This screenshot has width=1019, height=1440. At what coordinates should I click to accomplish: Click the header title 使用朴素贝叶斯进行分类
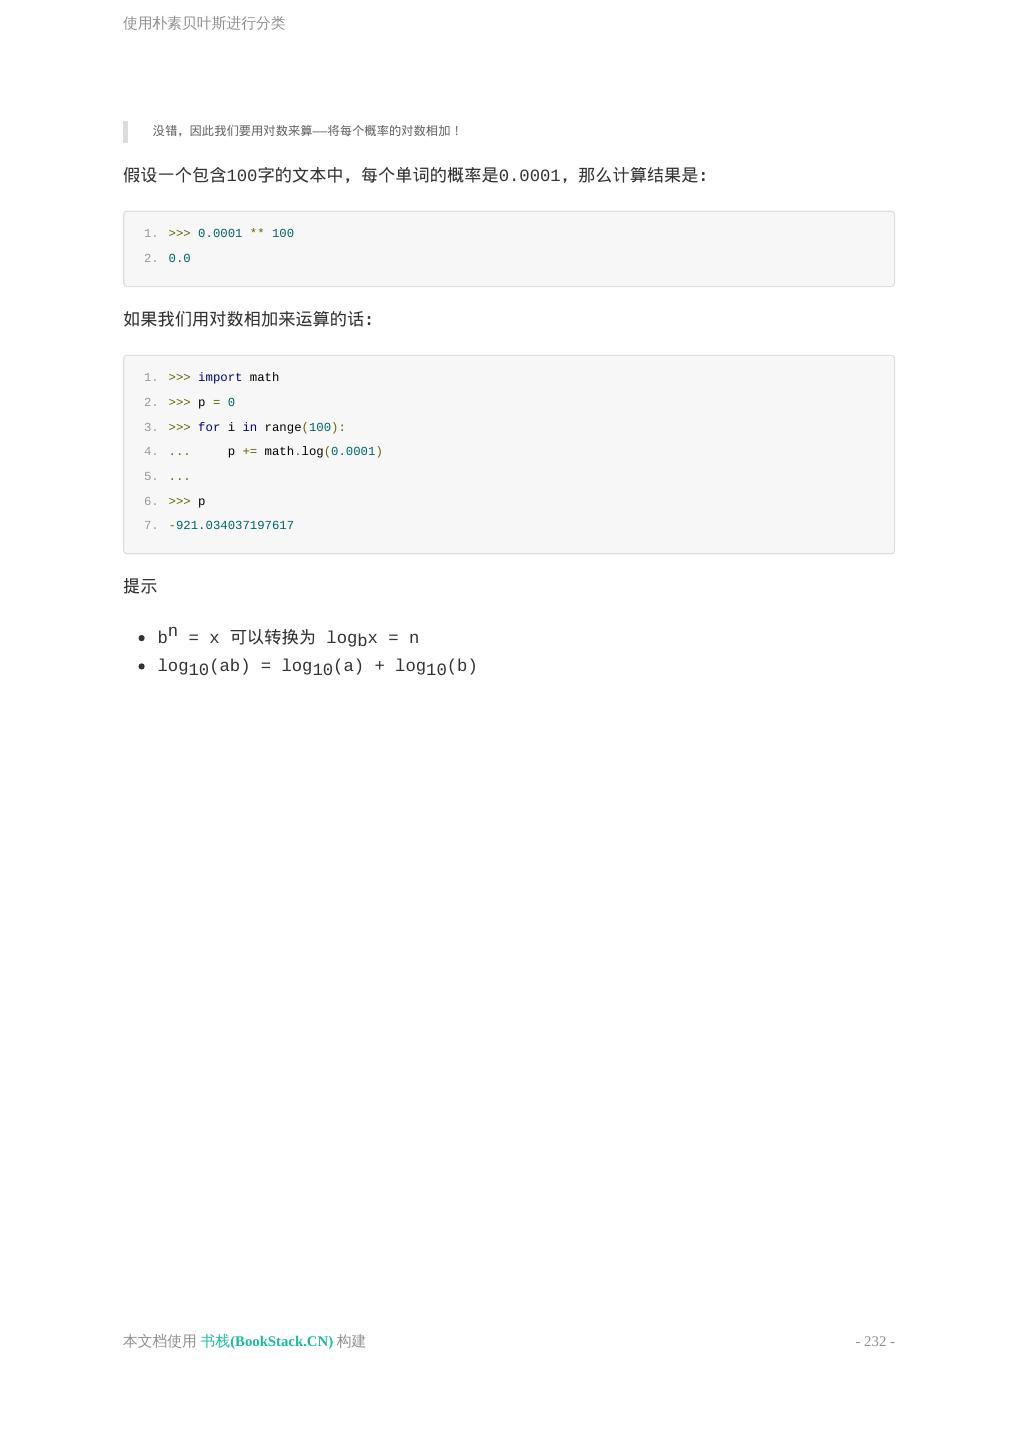(x=204, y=23)
